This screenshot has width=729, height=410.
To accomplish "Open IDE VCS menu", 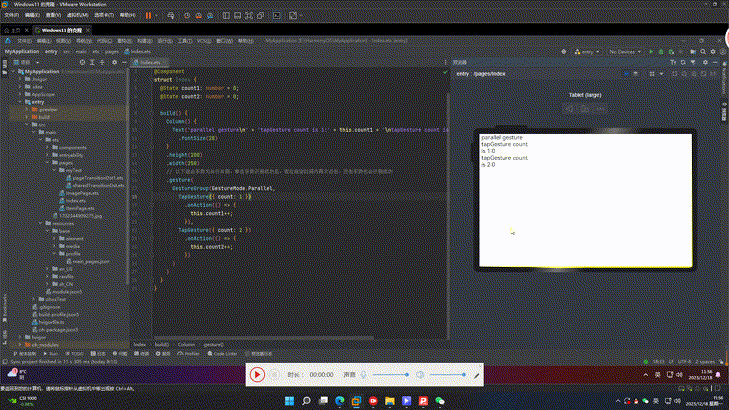I will (204, 41).
